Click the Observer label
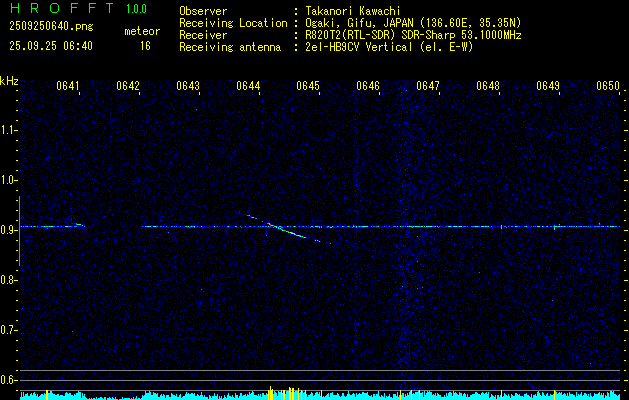This screenshot has width=629, height=400. 203,11
